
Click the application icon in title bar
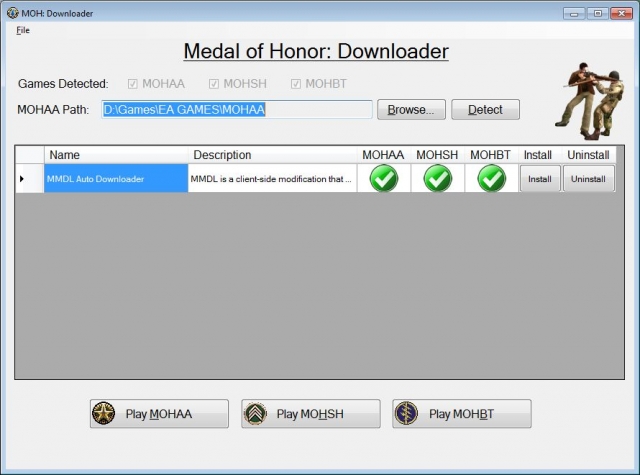pos(13,13)
